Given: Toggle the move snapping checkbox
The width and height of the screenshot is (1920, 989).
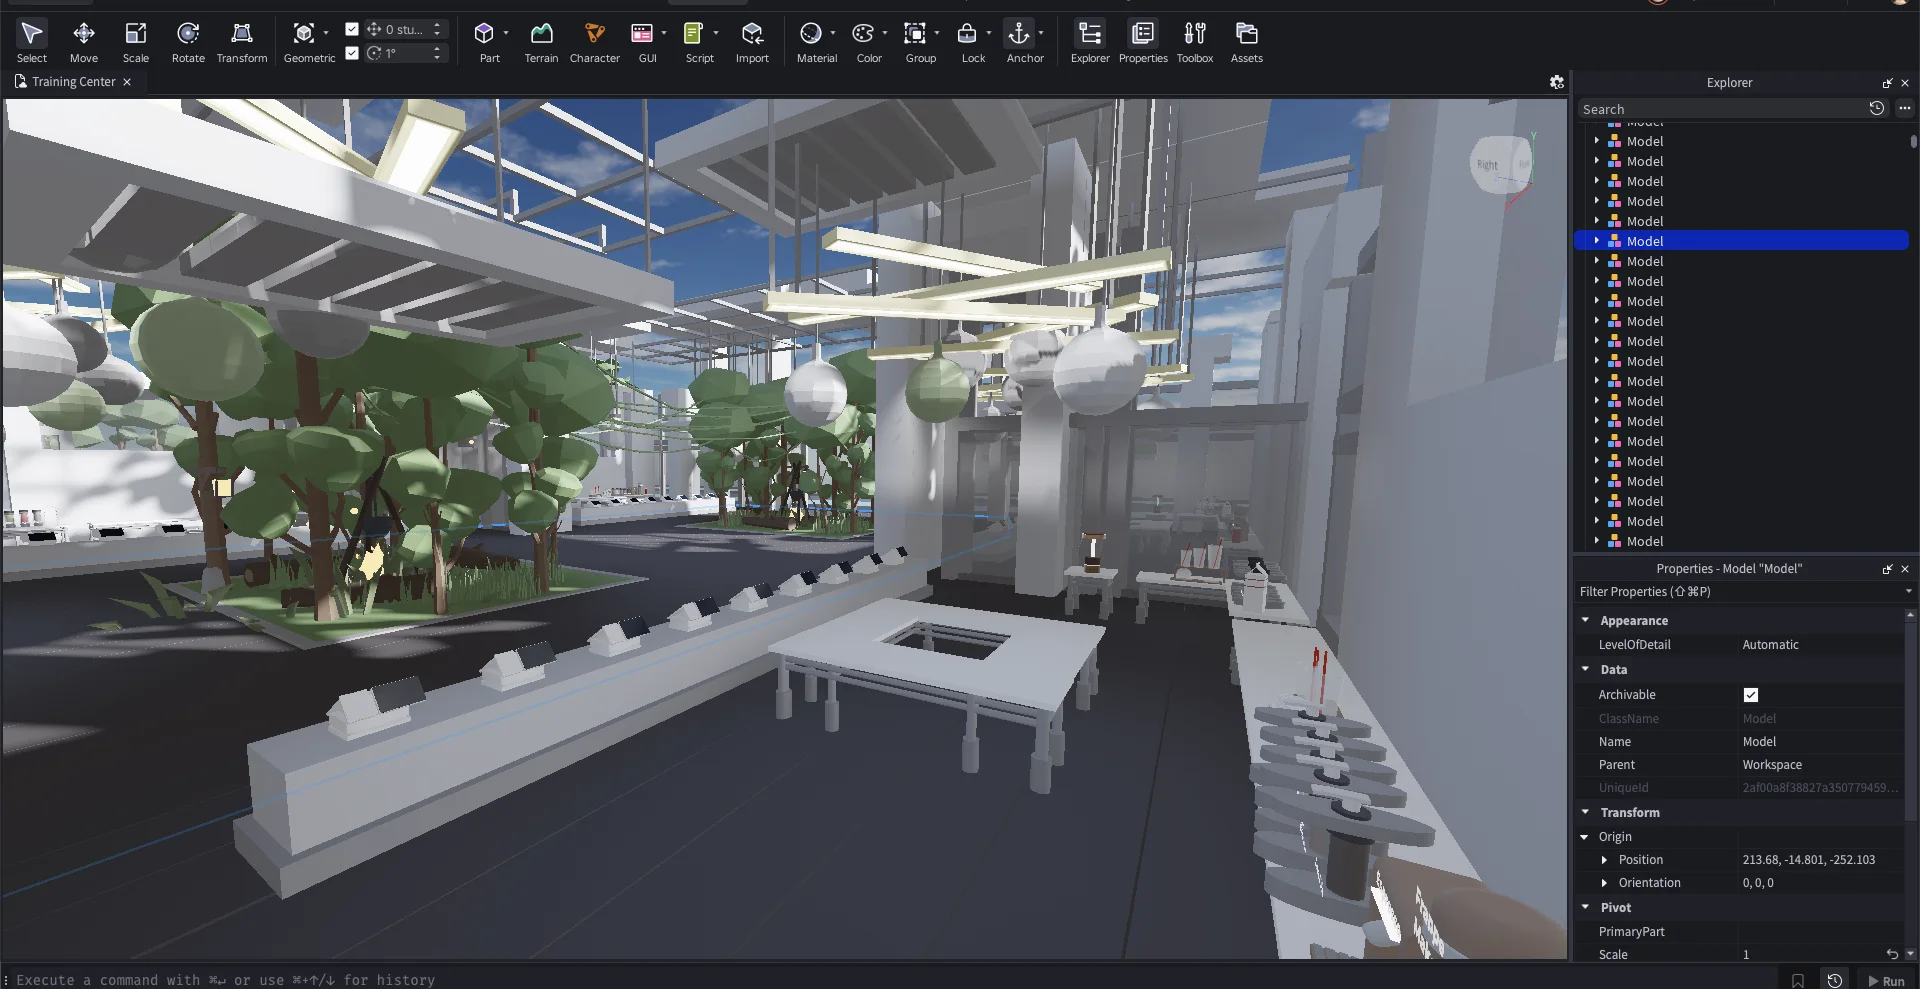Looking at the screenshot, I should pyautogui.click(x=352, y=29).
